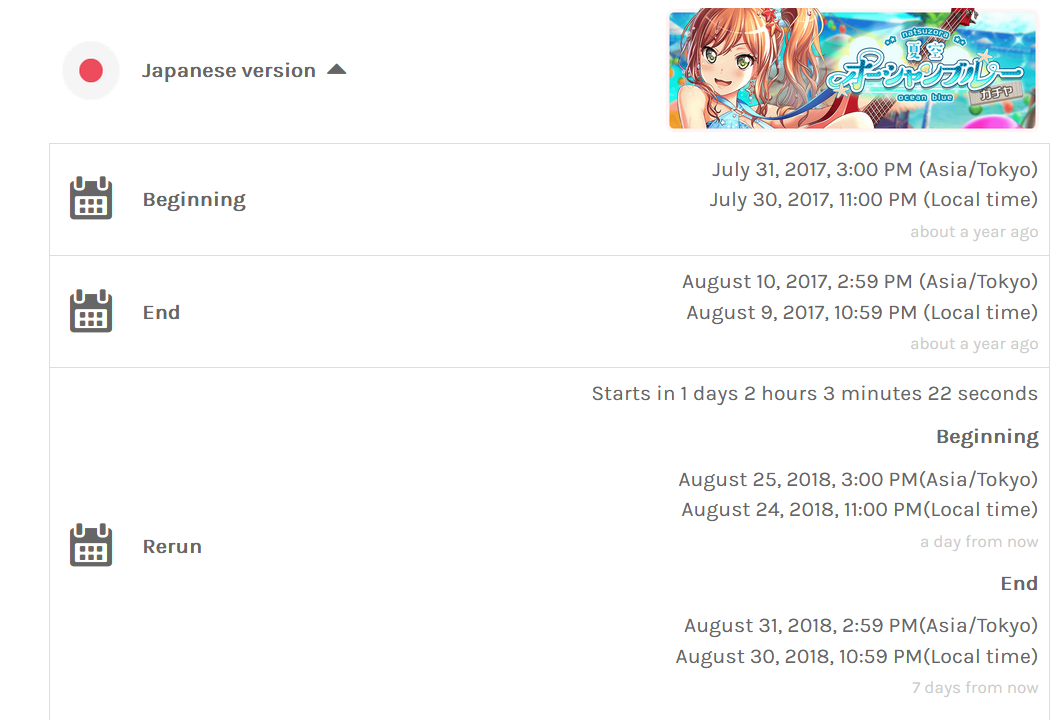Click the Rerun Beginning heading
Screen dimensions: 1059x720
tap(987, 436)
